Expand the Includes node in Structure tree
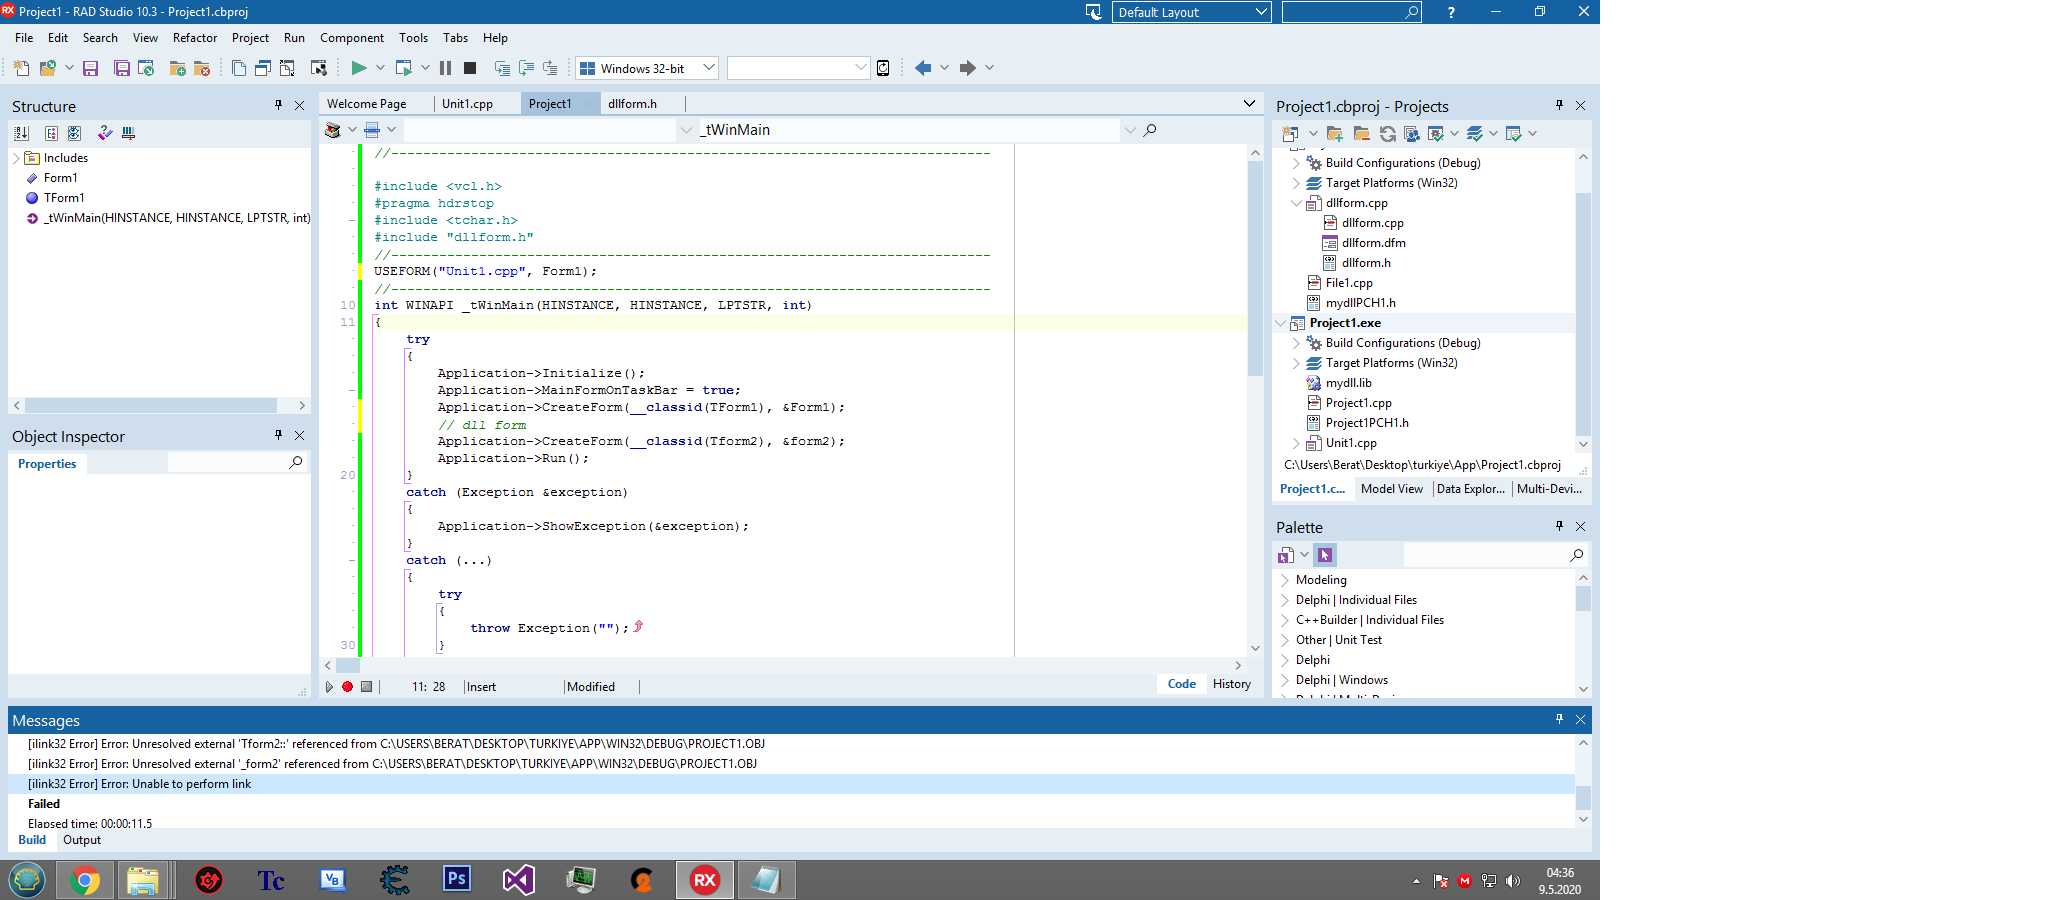This screenshot has width=2048, height=900. pos(16,158)
